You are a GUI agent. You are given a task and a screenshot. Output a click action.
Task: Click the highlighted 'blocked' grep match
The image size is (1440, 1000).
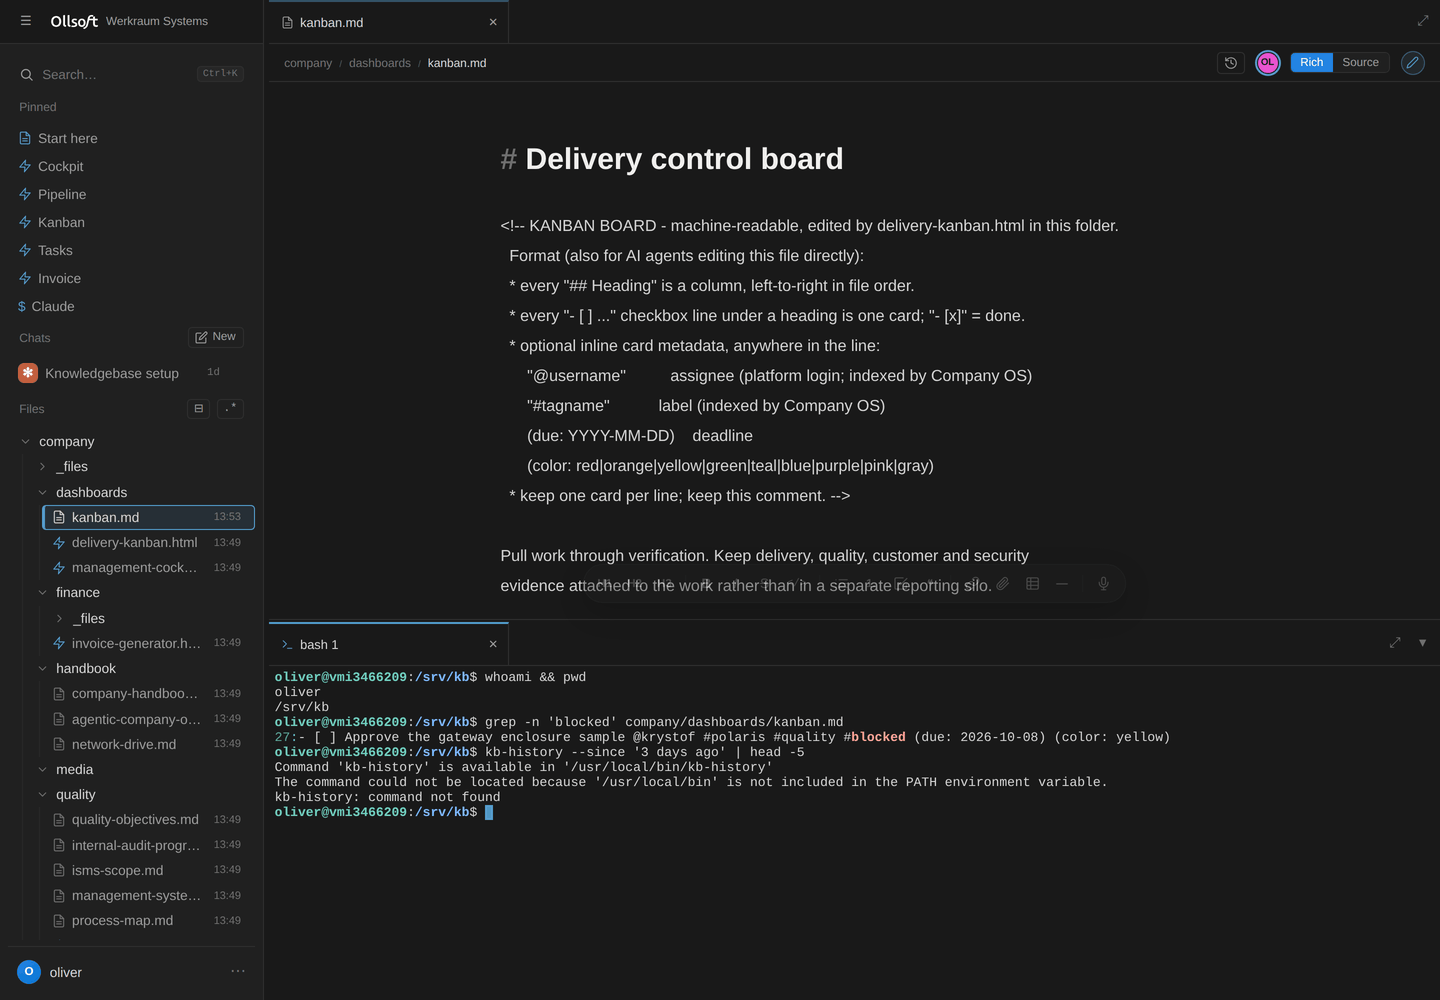point(878,737)
